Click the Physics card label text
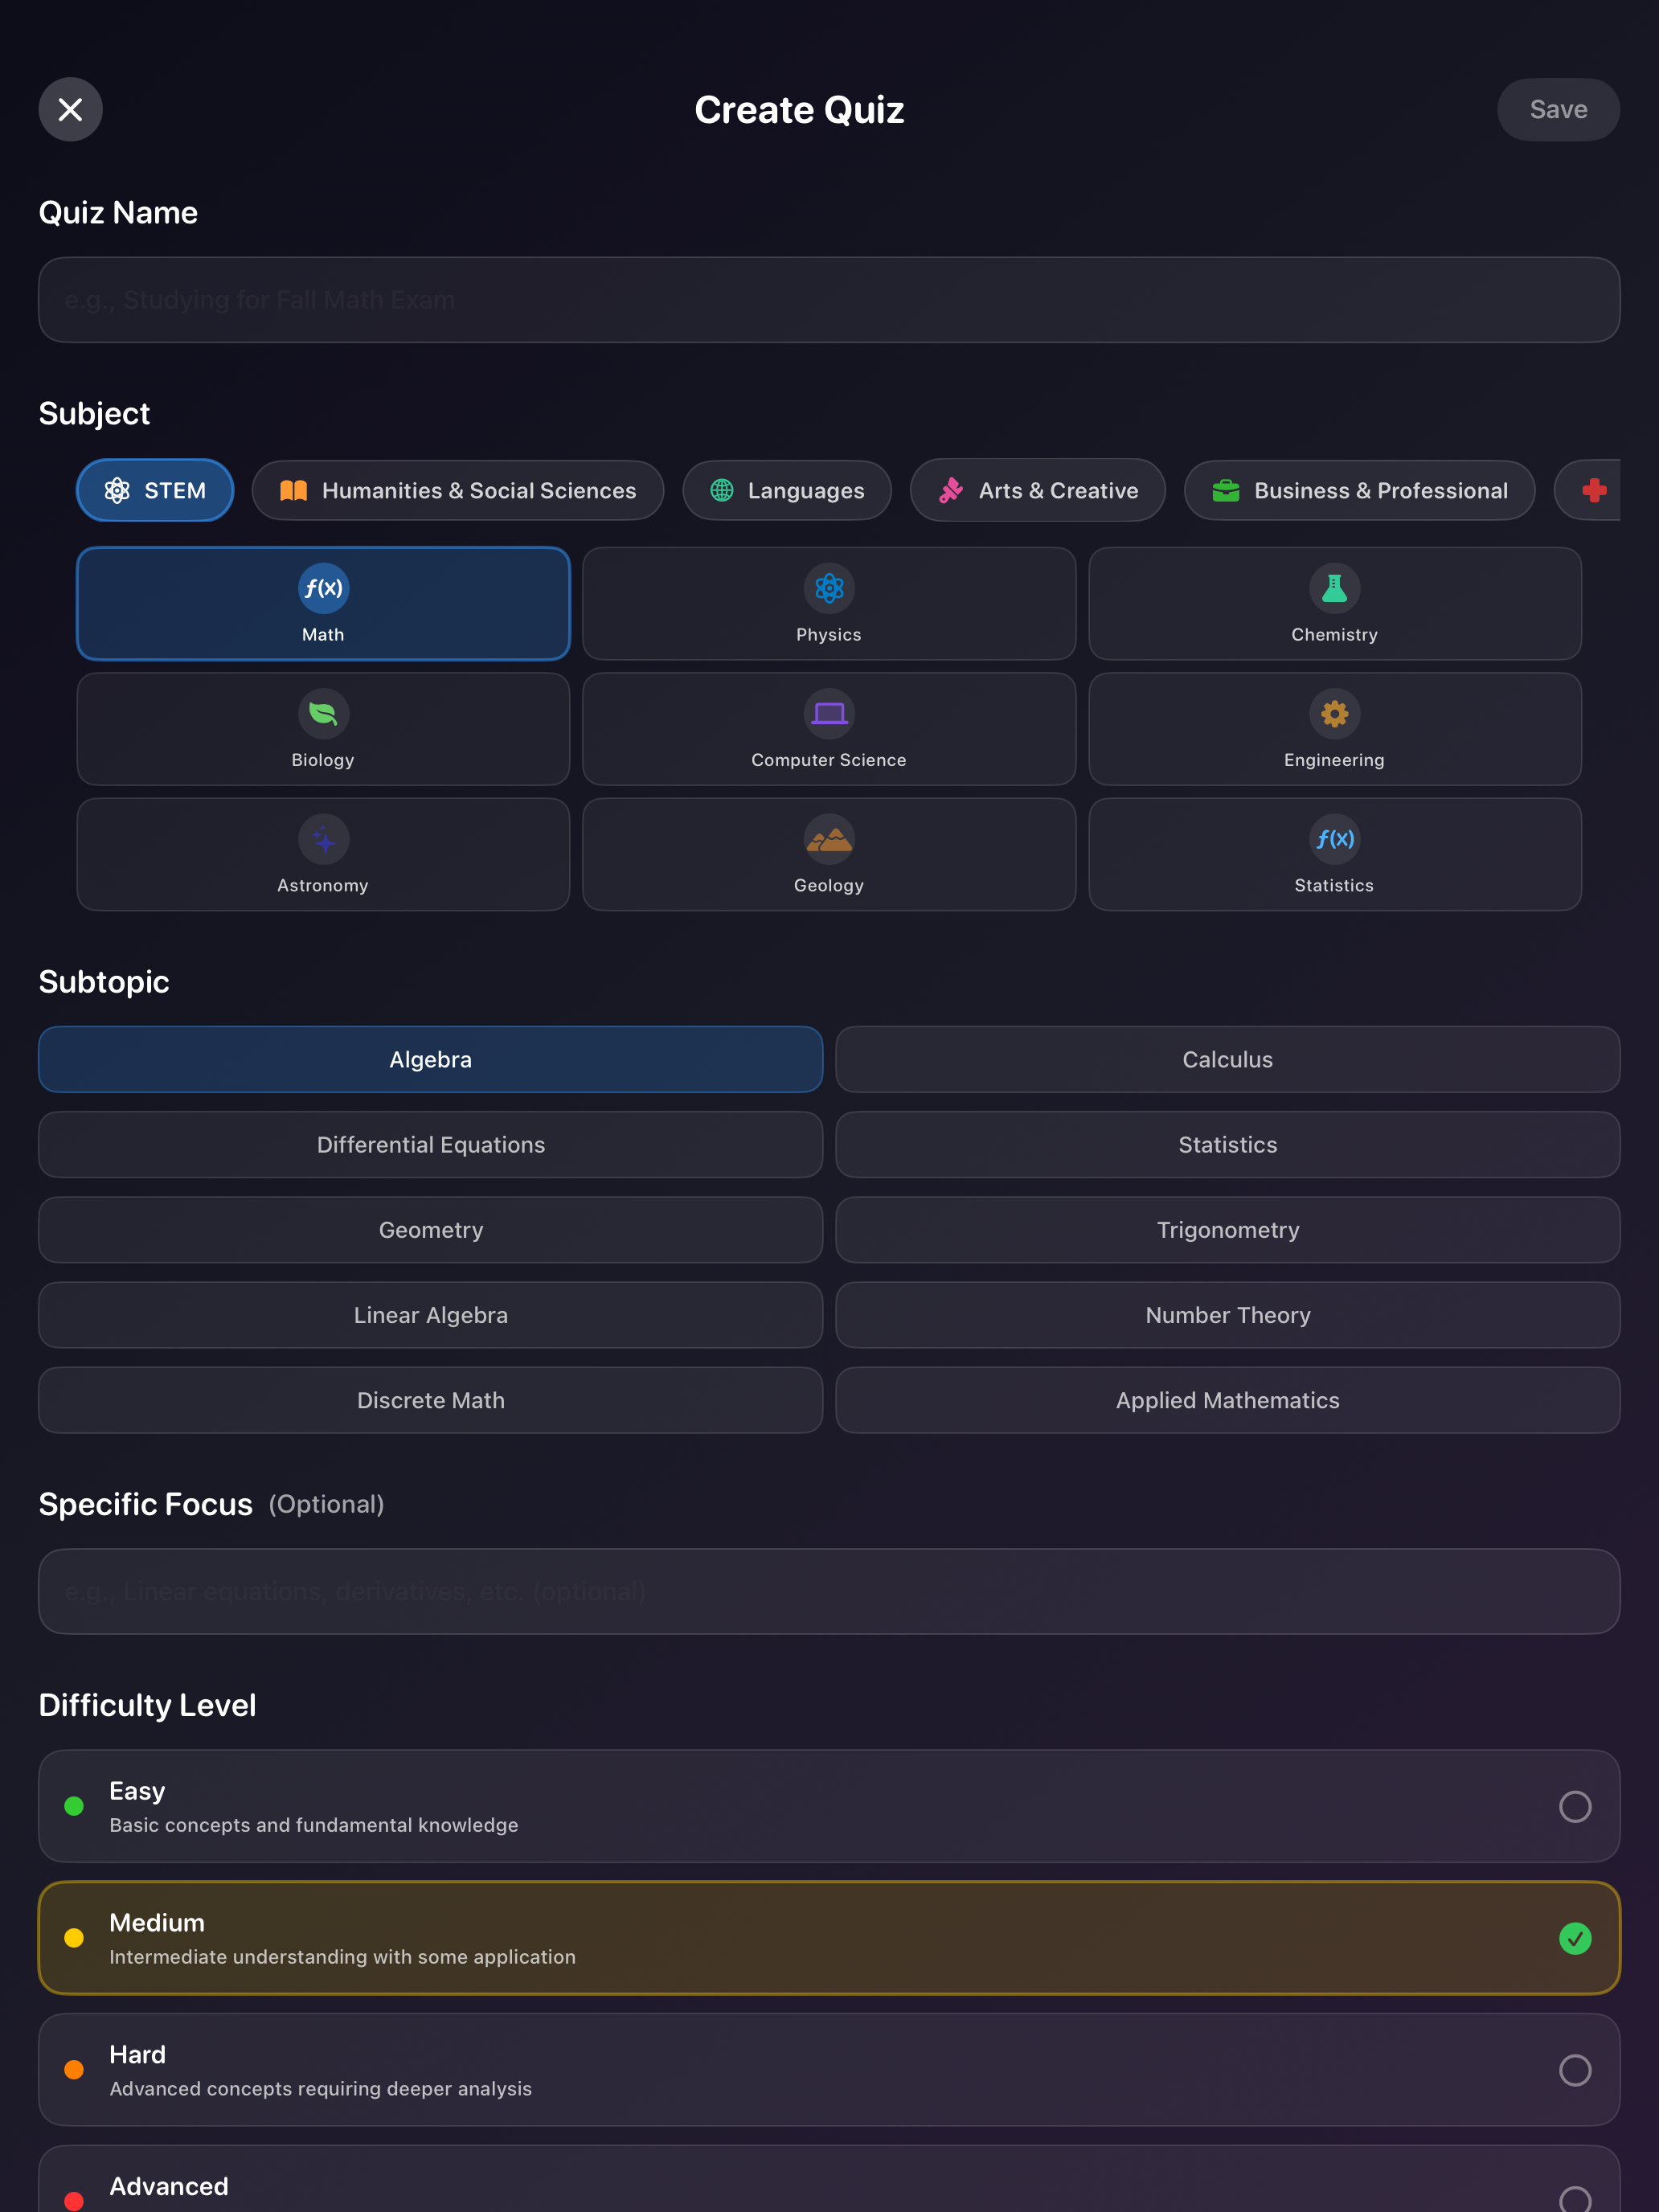 pos(829,635)
